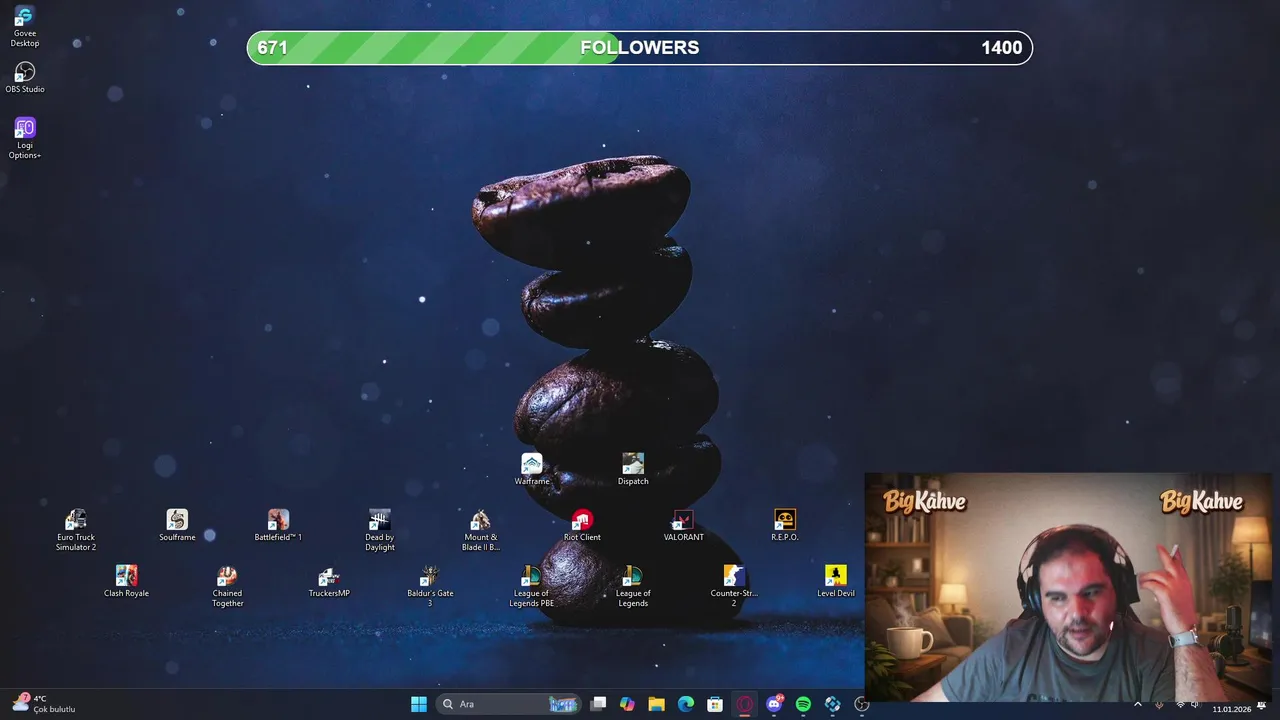
Task: Click the League of Legends PBE icon
Action: [x=532, y=586]
